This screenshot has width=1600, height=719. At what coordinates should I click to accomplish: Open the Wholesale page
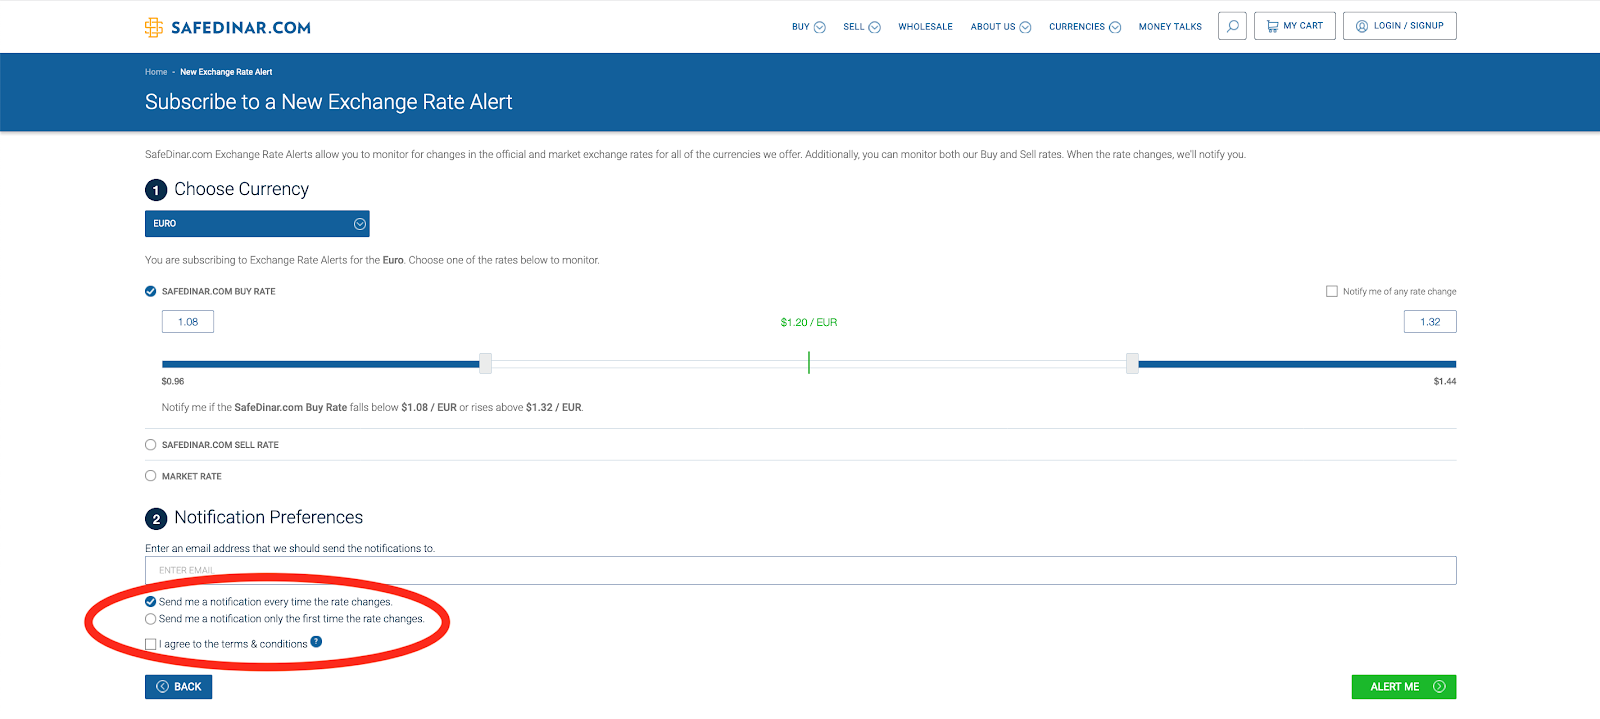pyautogui.click(x=925, y=27)
